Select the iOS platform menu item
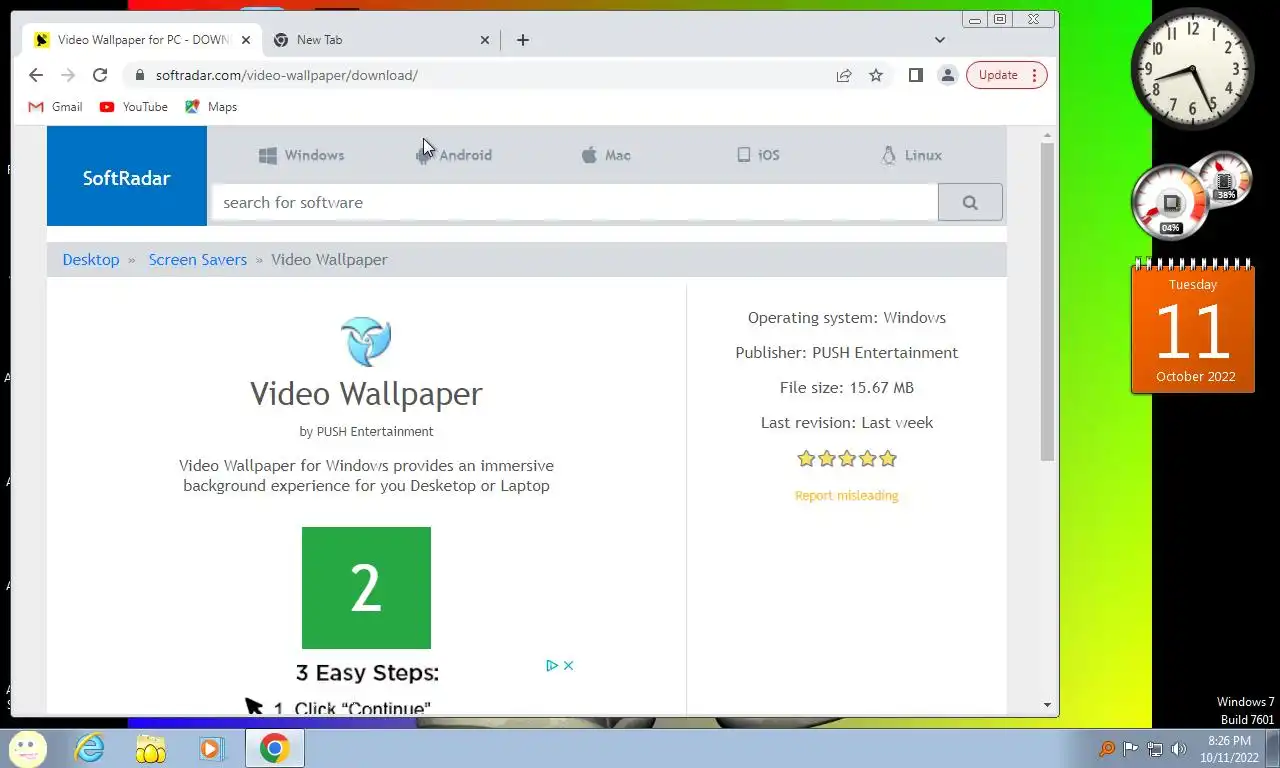 pos(758,155)
